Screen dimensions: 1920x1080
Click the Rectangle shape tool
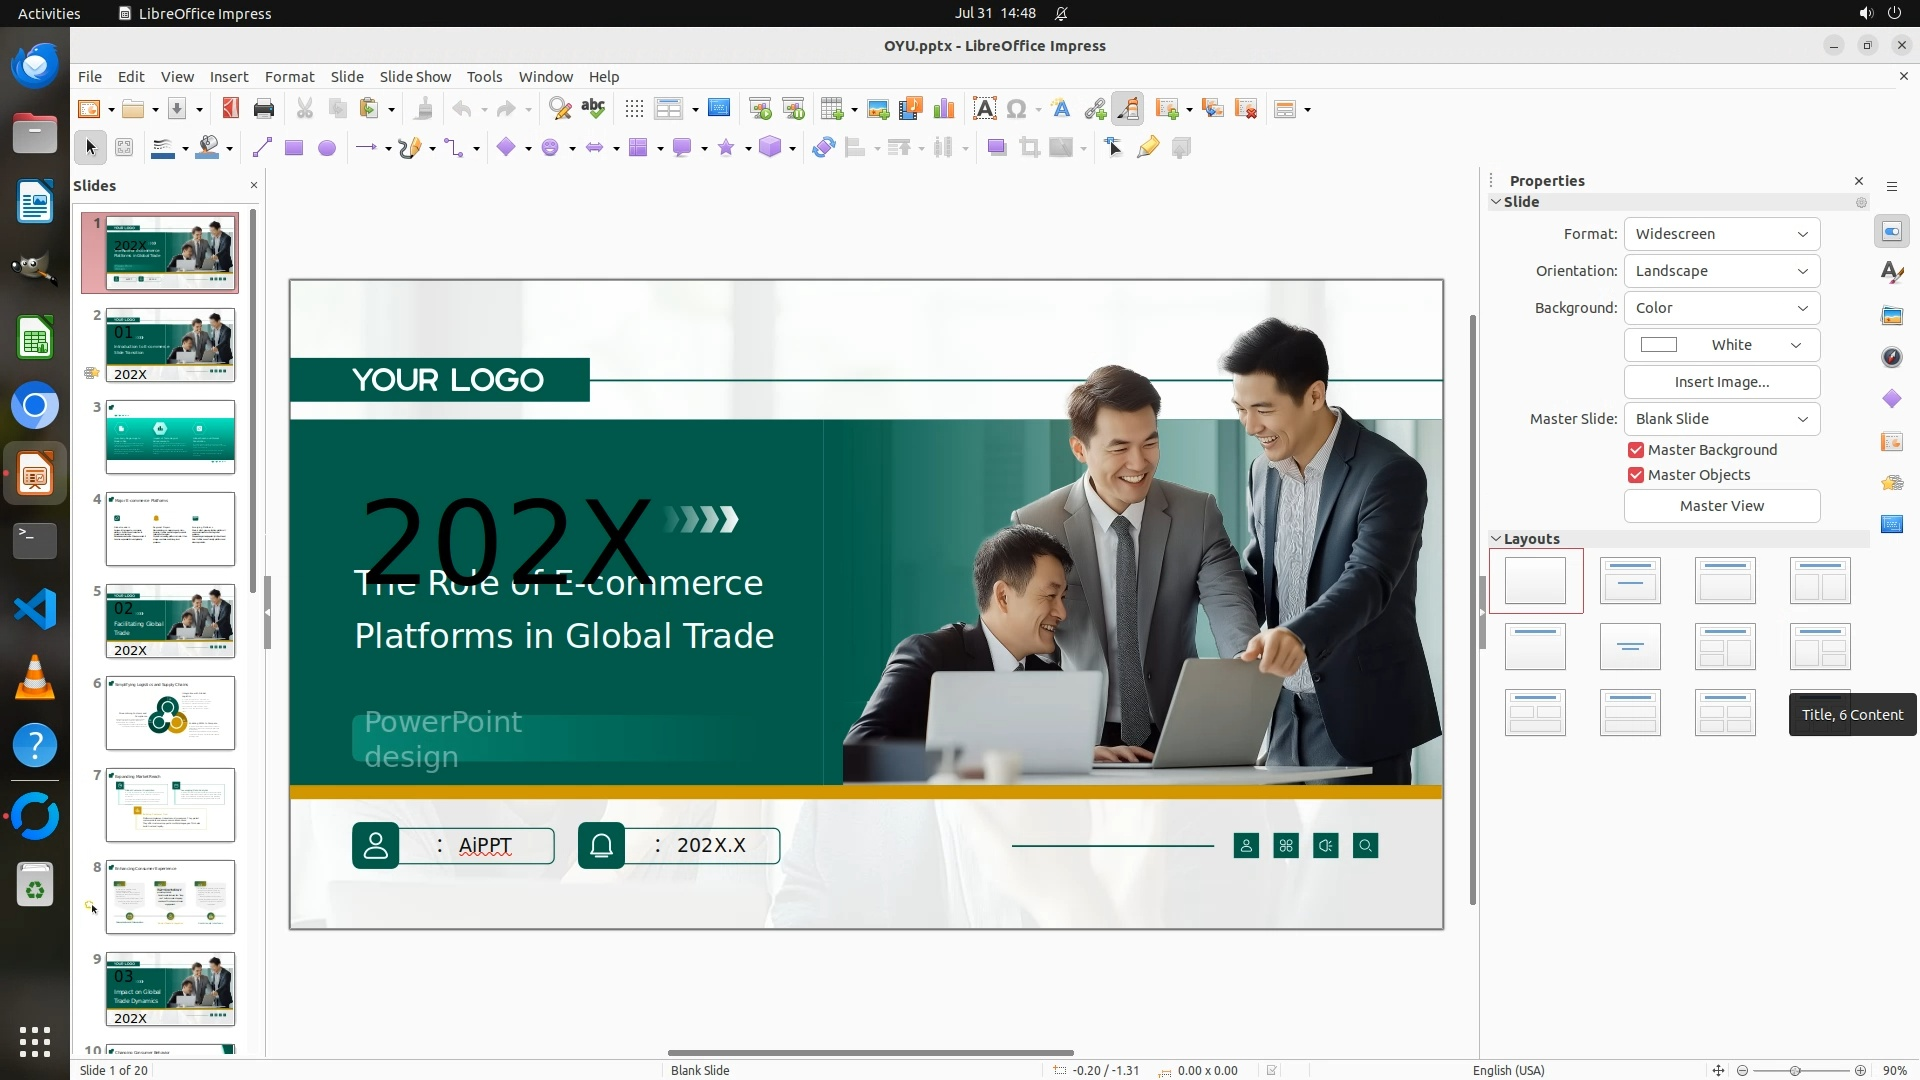pyautogui.click(x=294, y=148)
